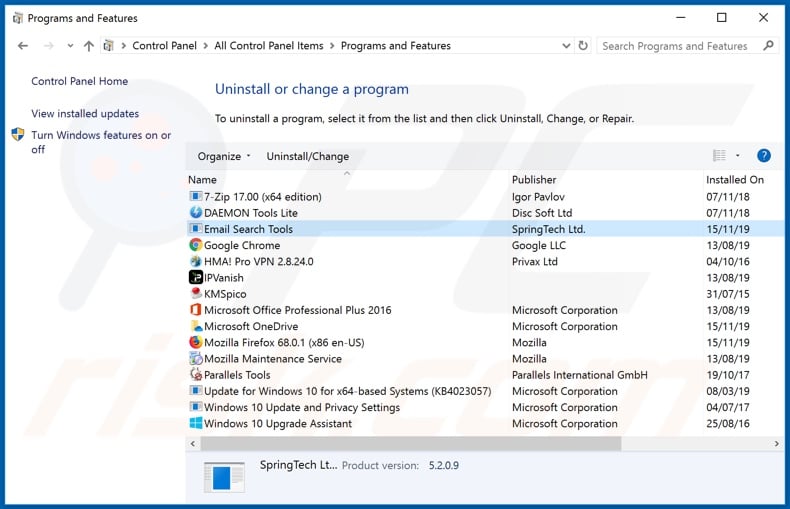The image size is (790, 509).
Task: Click the Email Search Tools icon
Action: pos(195,229)
